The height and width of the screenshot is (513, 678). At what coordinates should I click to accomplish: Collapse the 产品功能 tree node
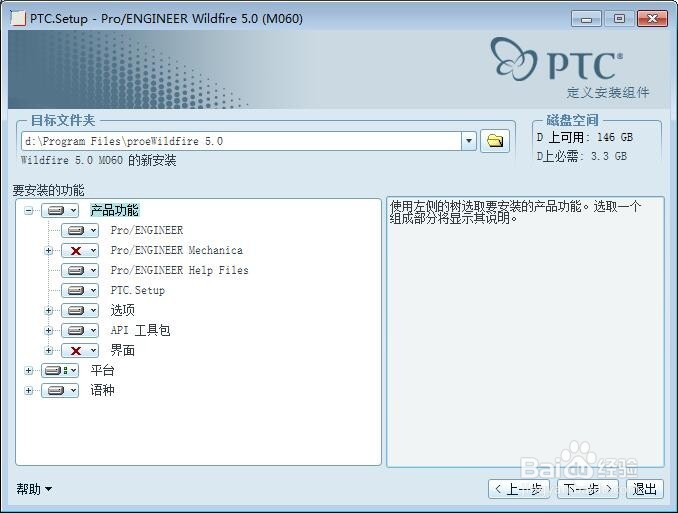pyautogui.click(x=29, y=211)
